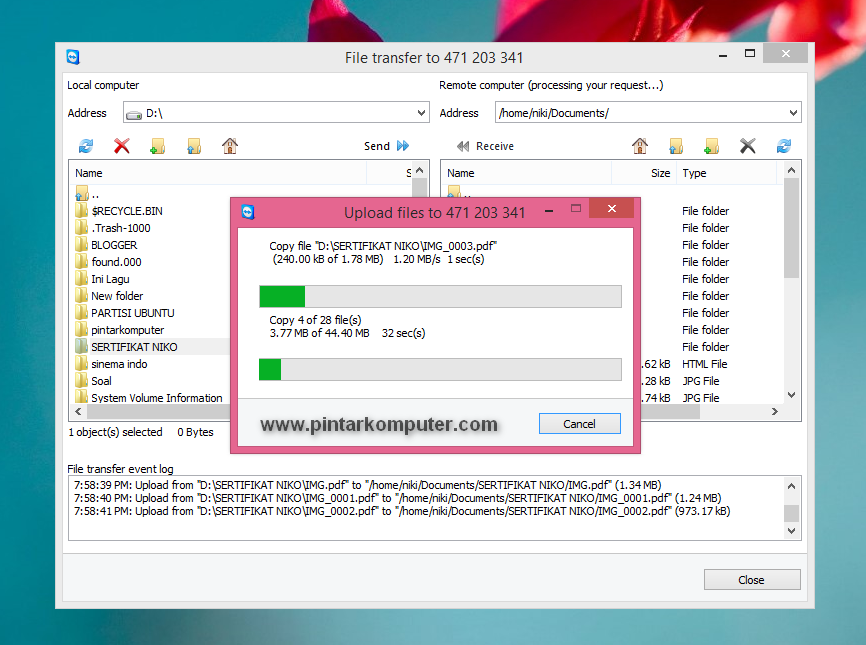Viewport: 866px width, 645px height.
Task: Receive files from the remote computer
Action: 485,146
